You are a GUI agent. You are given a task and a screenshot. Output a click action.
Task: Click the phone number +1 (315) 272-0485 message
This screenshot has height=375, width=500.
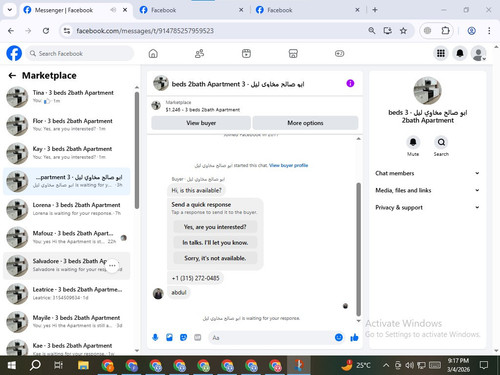tap(195, 278)
